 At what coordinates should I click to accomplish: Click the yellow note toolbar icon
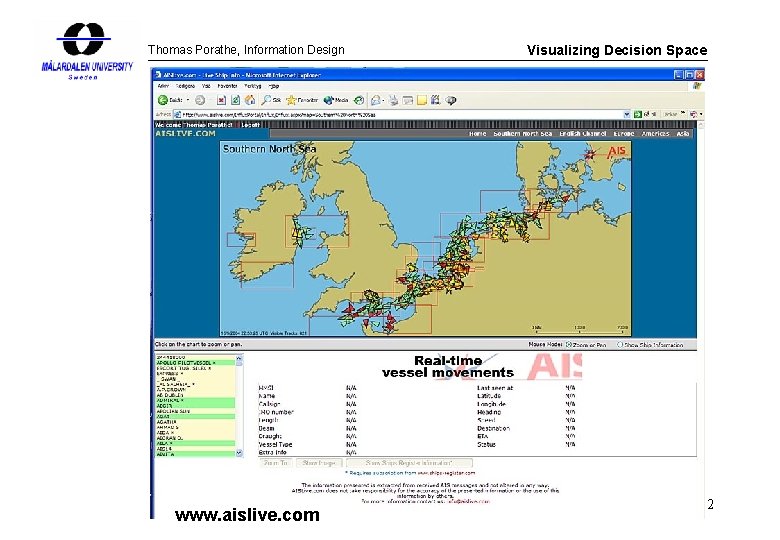422,100
